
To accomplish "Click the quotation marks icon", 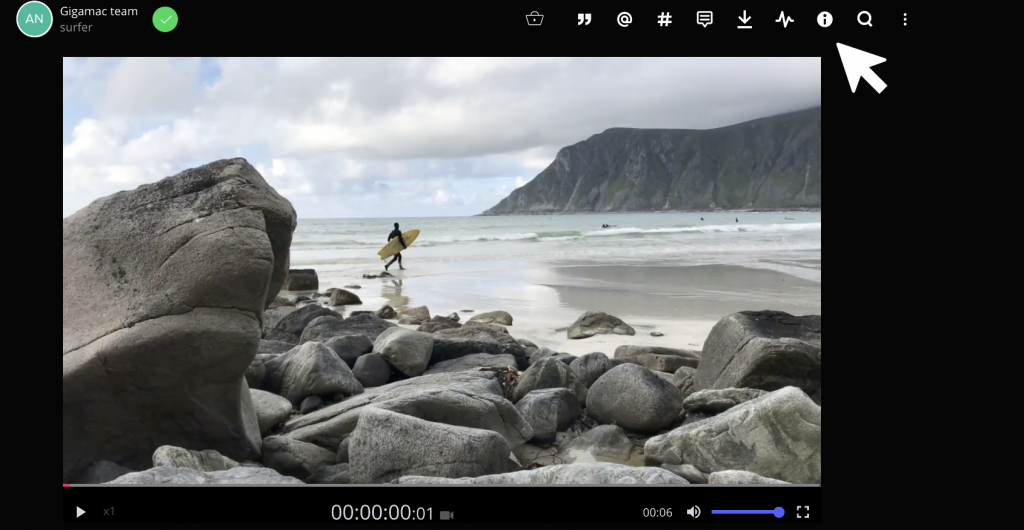I will tap(584, 20).
